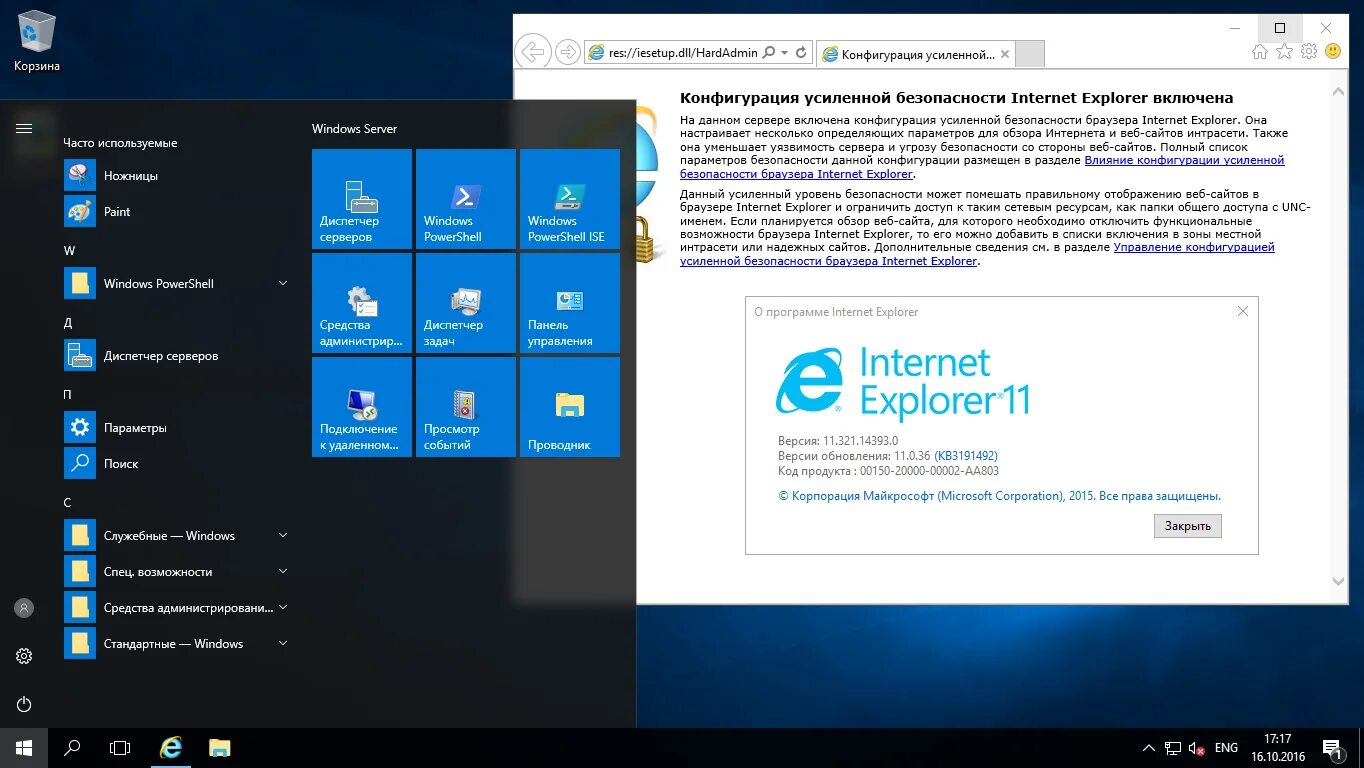Click the IE back navigation arrow
1364x768 pixels.
pos(534,52)
